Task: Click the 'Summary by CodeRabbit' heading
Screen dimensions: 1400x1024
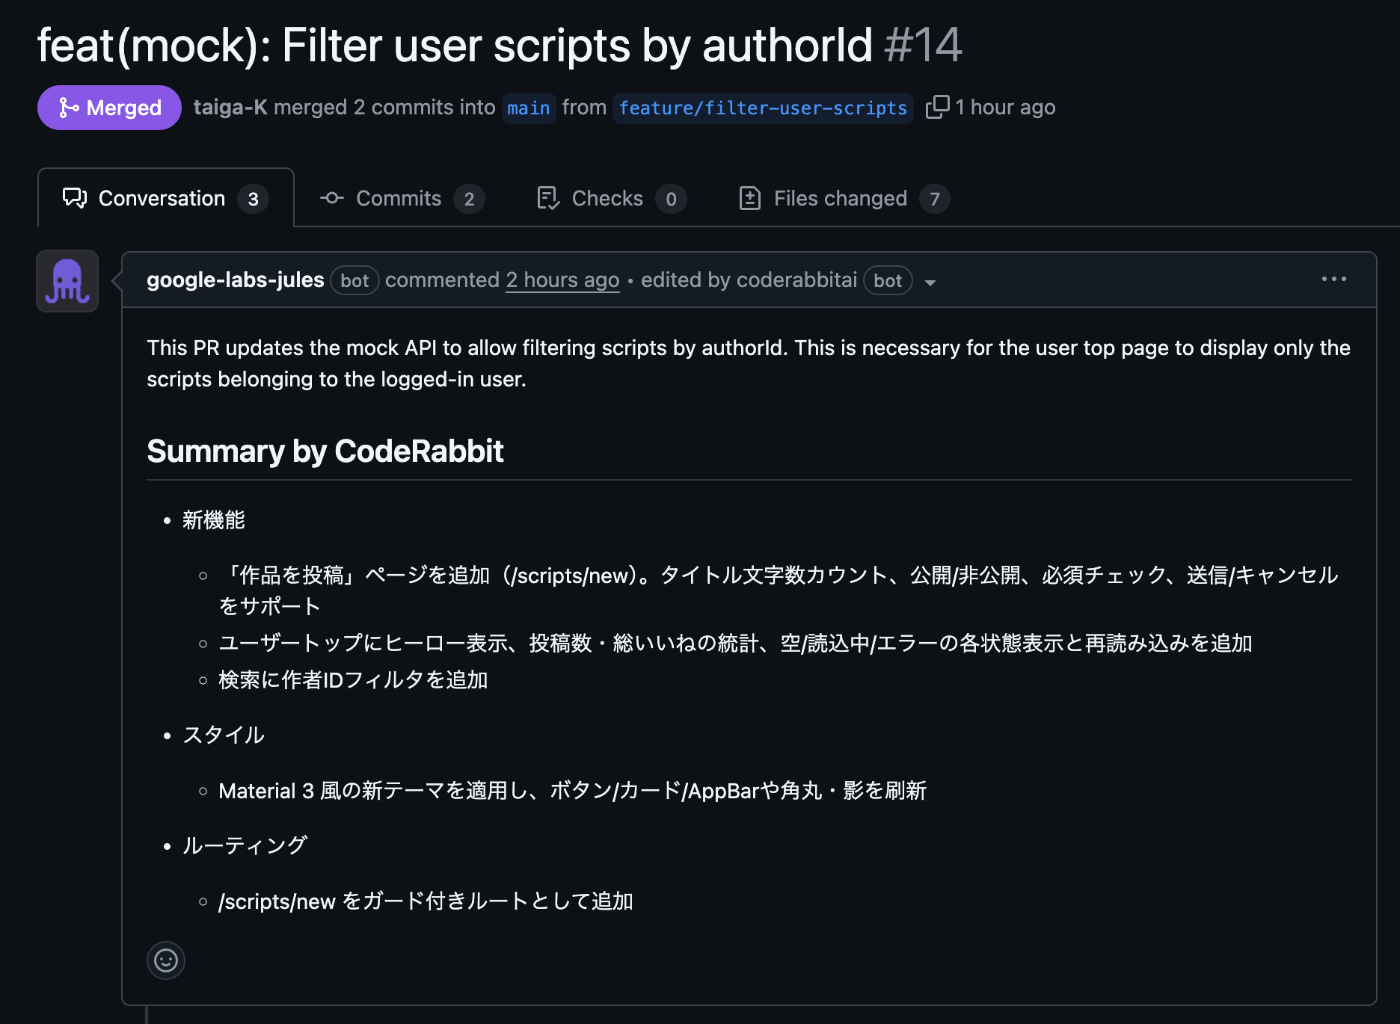Action: coord(325,451)
